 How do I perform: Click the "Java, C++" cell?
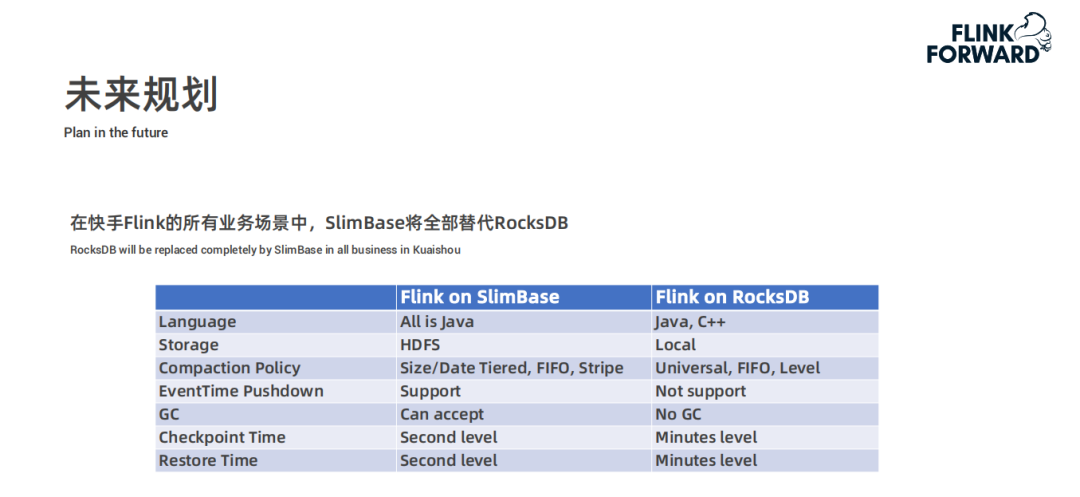point(690,322)
